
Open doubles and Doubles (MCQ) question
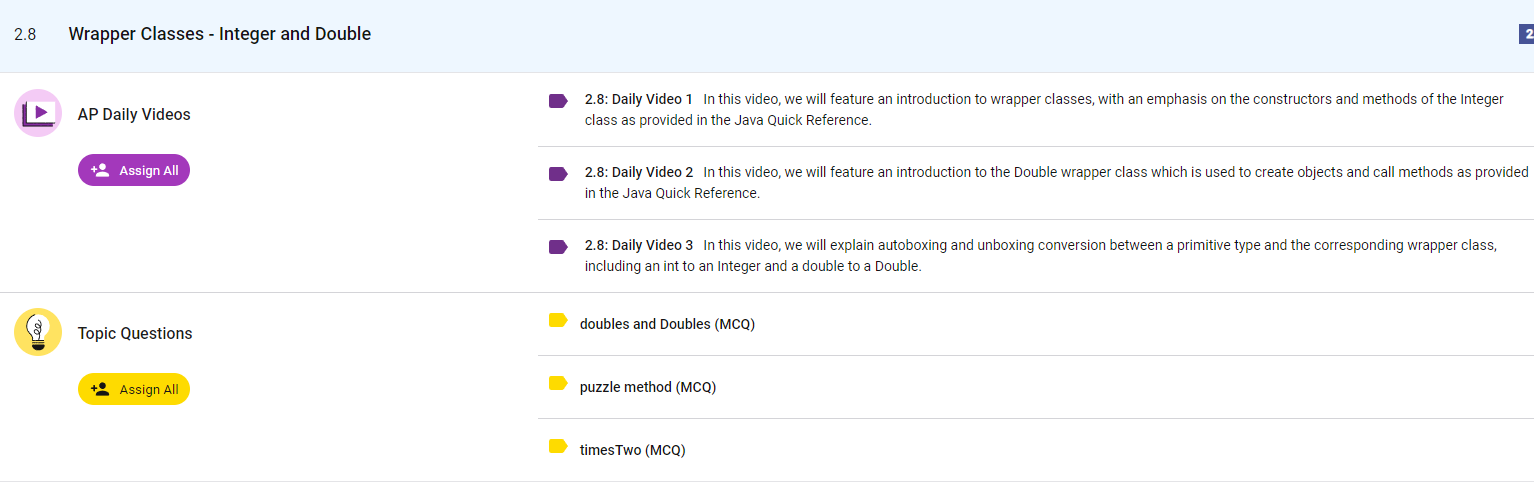pyautogui.click(x=667, y=324)
